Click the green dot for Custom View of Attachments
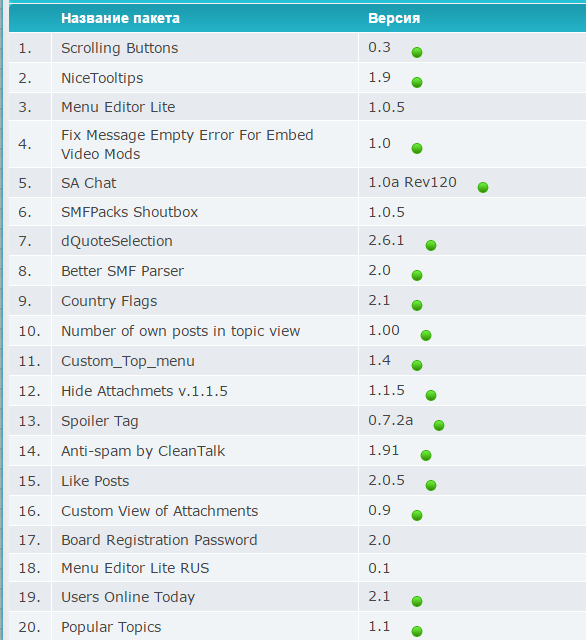This screenshot has width=586, height=640. point(417,516)
